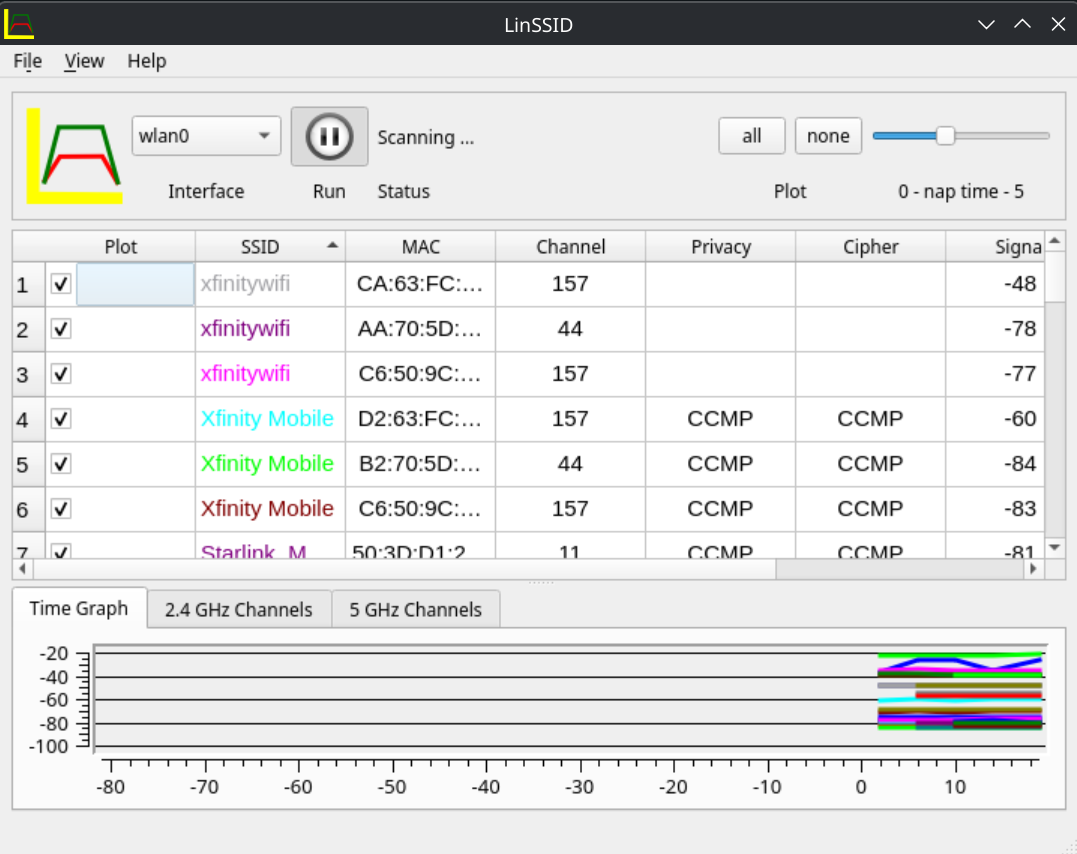Click the nap time slider handle
Viewport: 1077px width, 854px height.
[x=945, y=136]
